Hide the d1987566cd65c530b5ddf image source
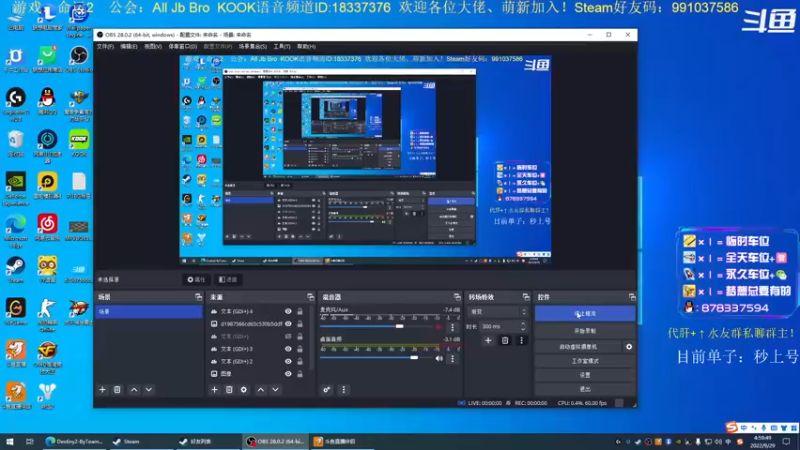The height and width of the screenshot is (450, 800). click(288, 323)
